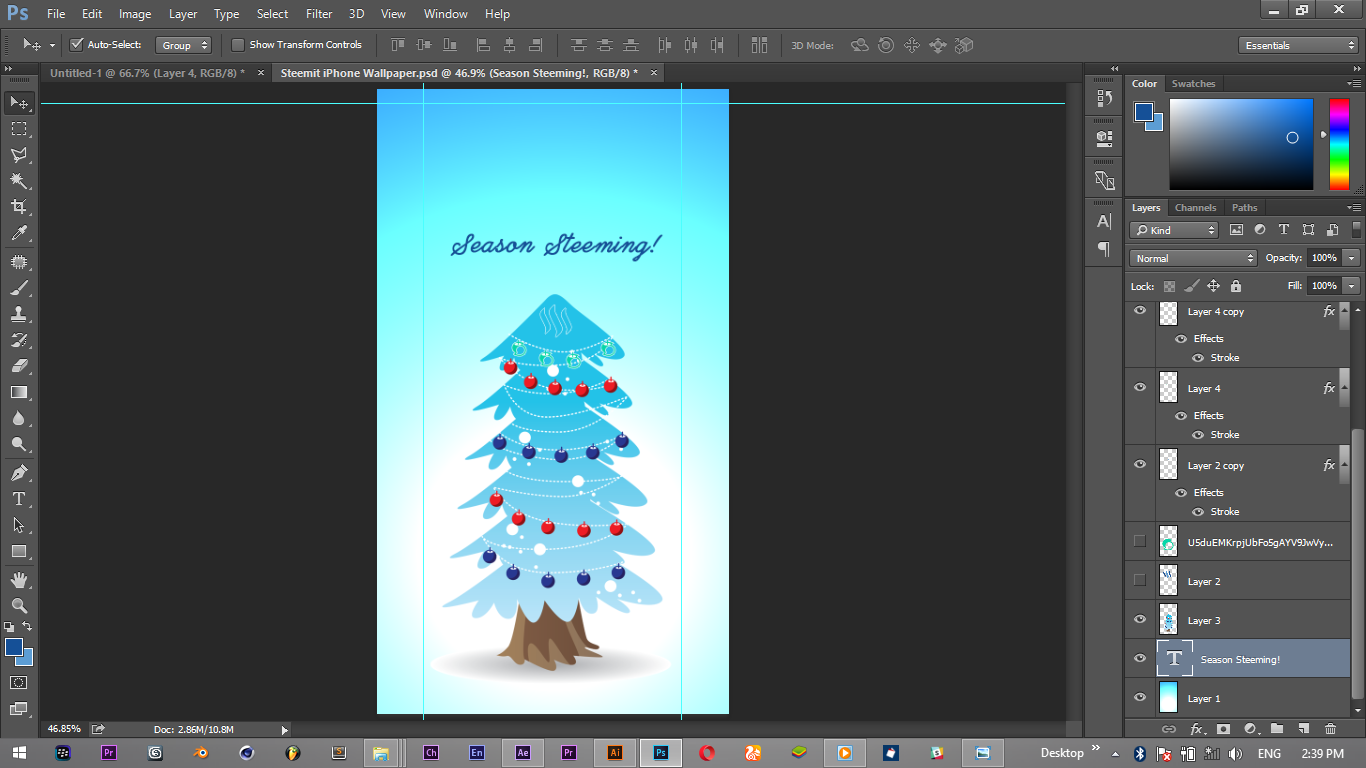Select the Rectangular Marquee tool
1366x768 pixels.
click(19, 129)
